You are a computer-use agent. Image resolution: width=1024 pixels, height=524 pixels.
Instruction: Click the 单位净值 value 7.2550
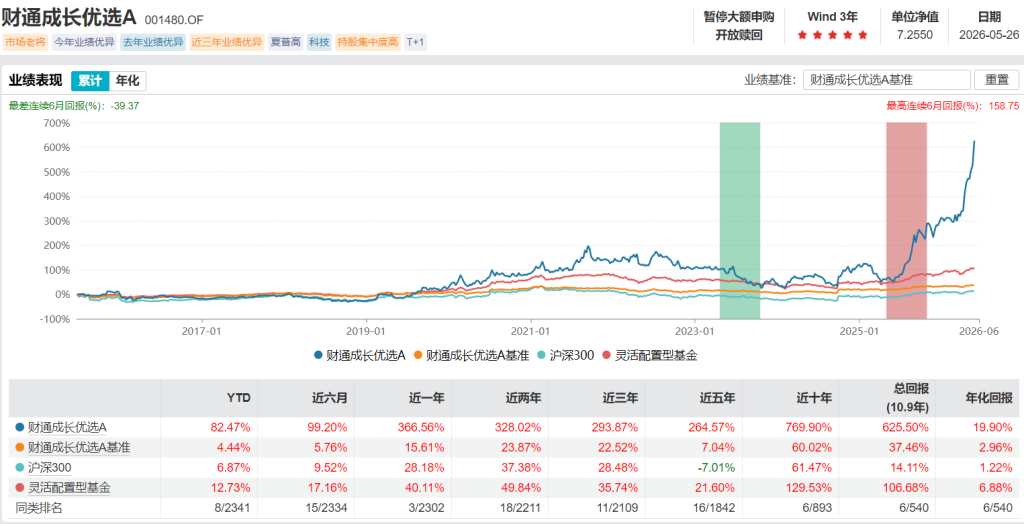pos(914,35)
